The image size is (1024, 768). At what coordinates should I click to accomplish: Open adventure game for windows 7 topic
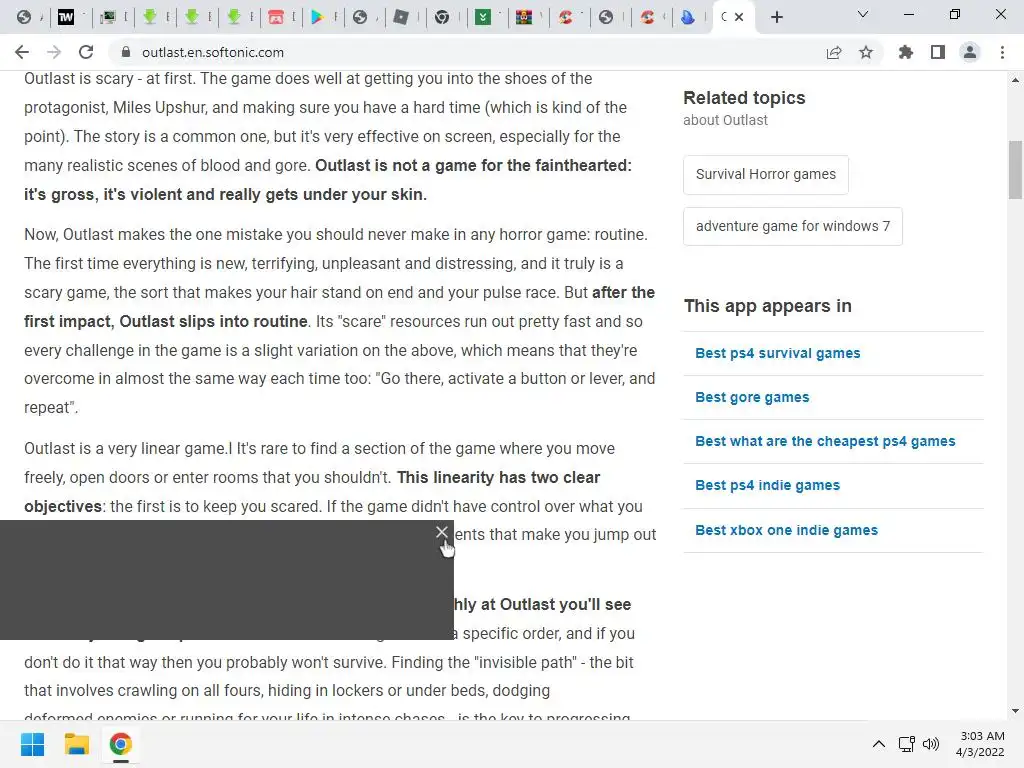793,227
